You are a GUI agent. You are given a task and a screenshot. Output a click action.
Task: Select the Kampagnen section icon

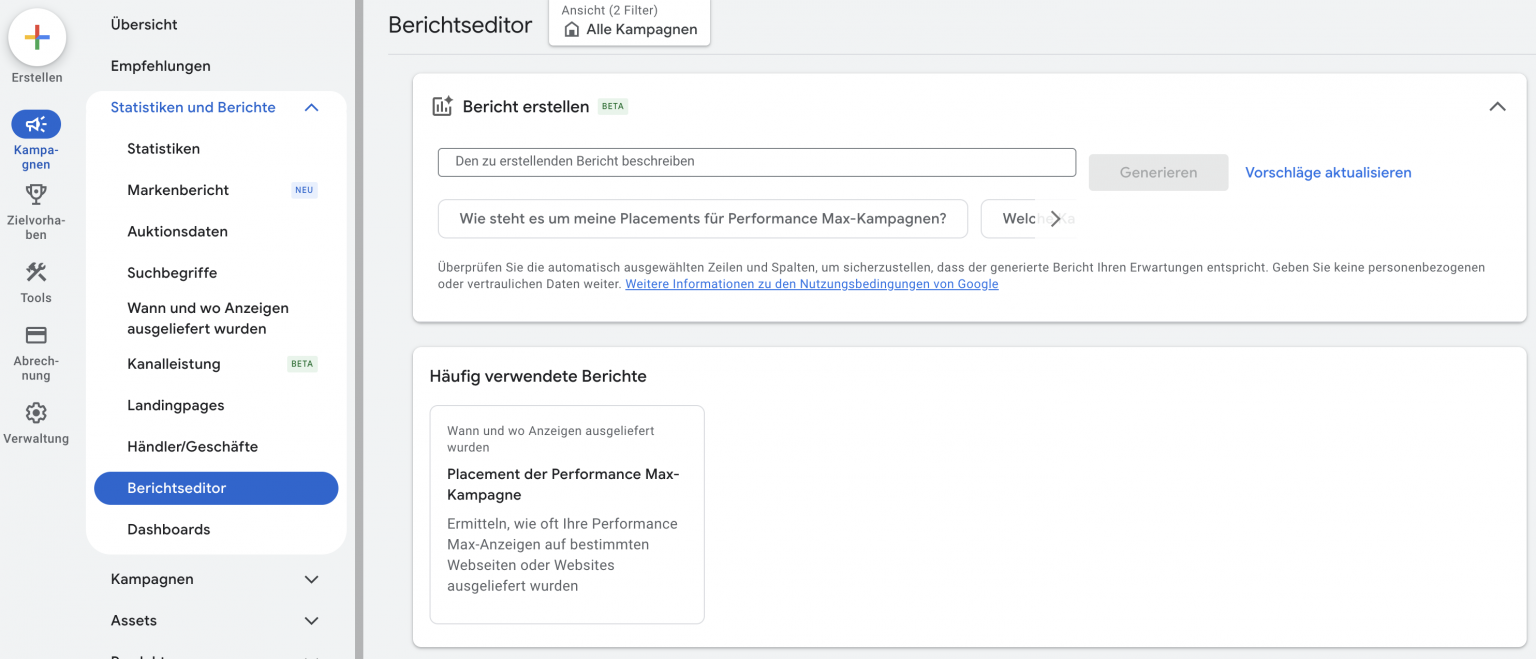[36, 124]
